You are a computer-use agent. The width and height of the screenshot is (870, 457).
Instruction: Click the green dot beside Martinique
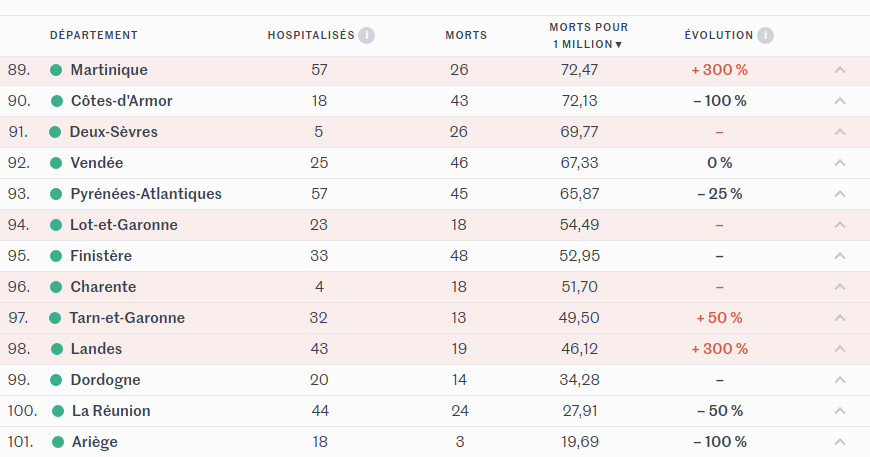click(x=56, y=70)
